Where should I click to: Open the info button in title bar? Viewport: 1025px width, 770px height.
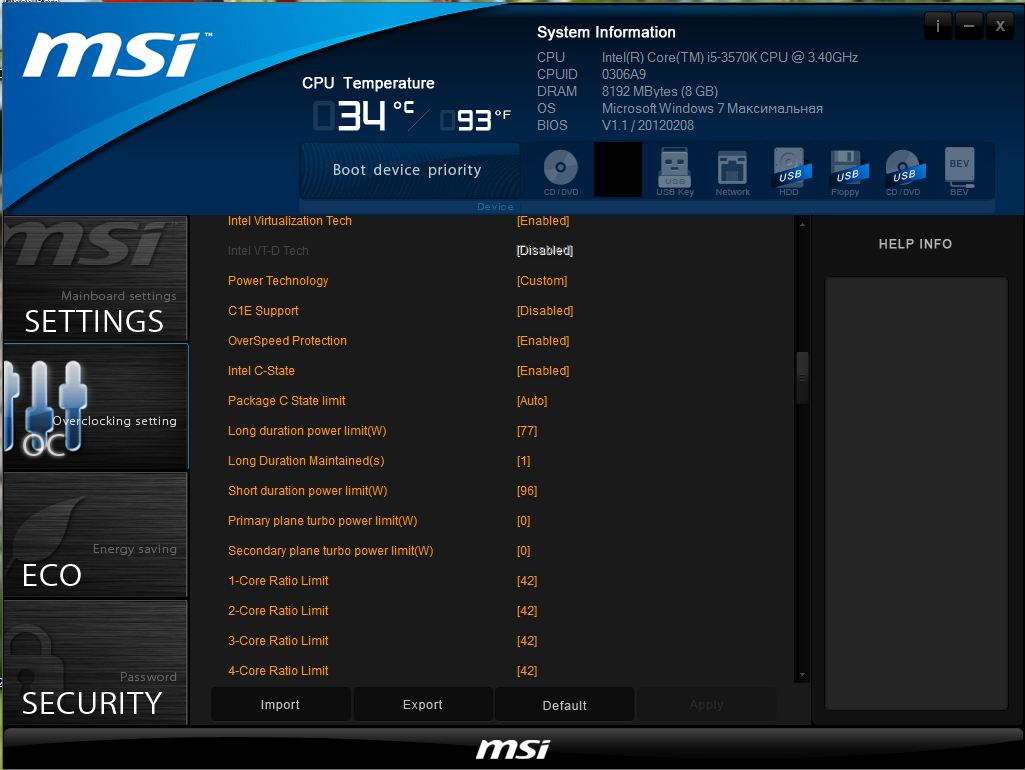[x=937, y=26]
